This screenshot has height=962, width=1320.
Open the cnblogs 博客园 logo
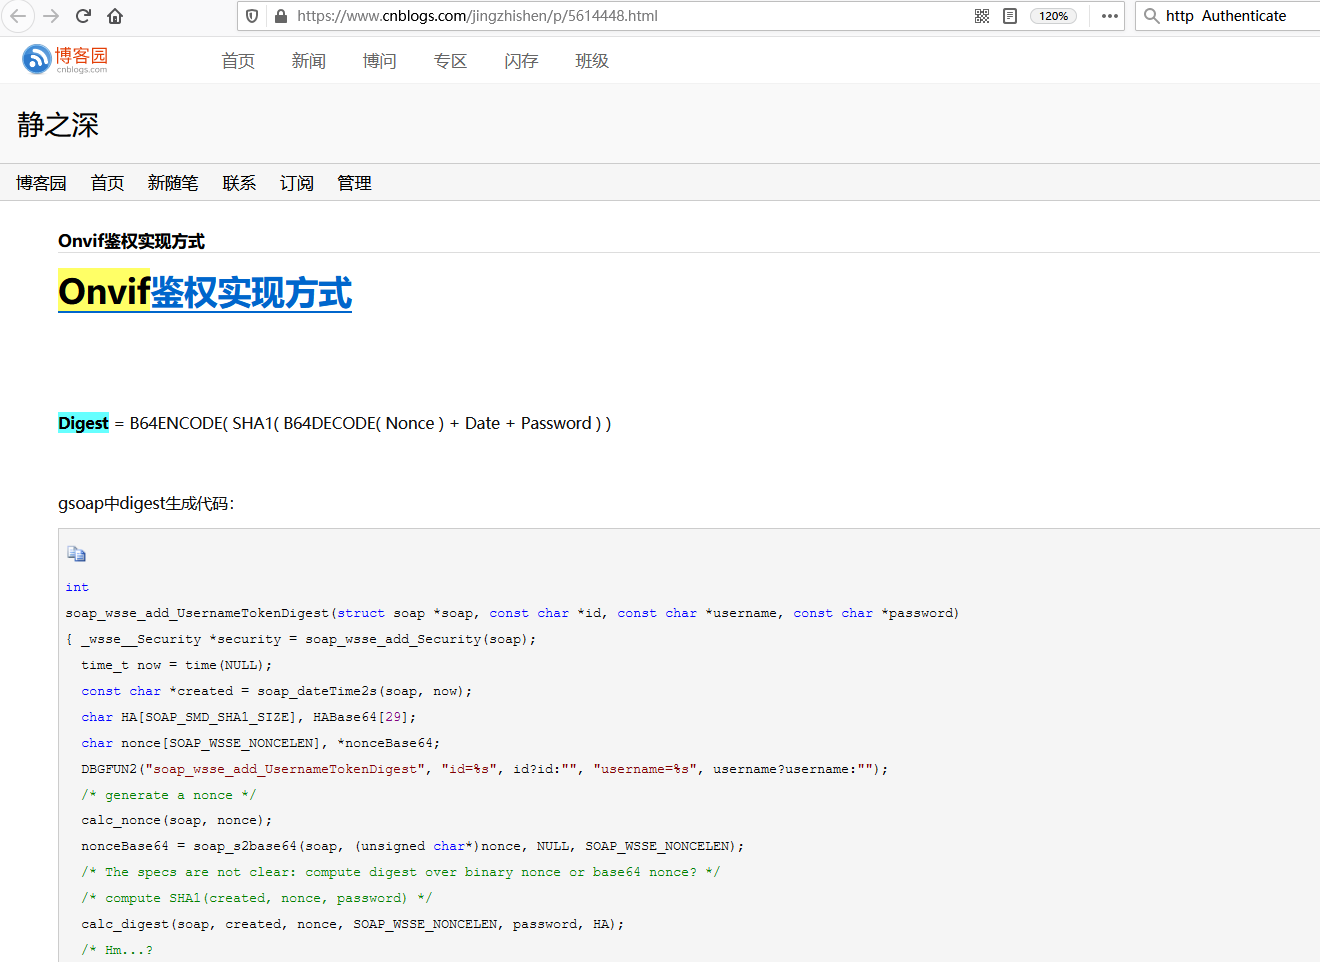[65, 60]
